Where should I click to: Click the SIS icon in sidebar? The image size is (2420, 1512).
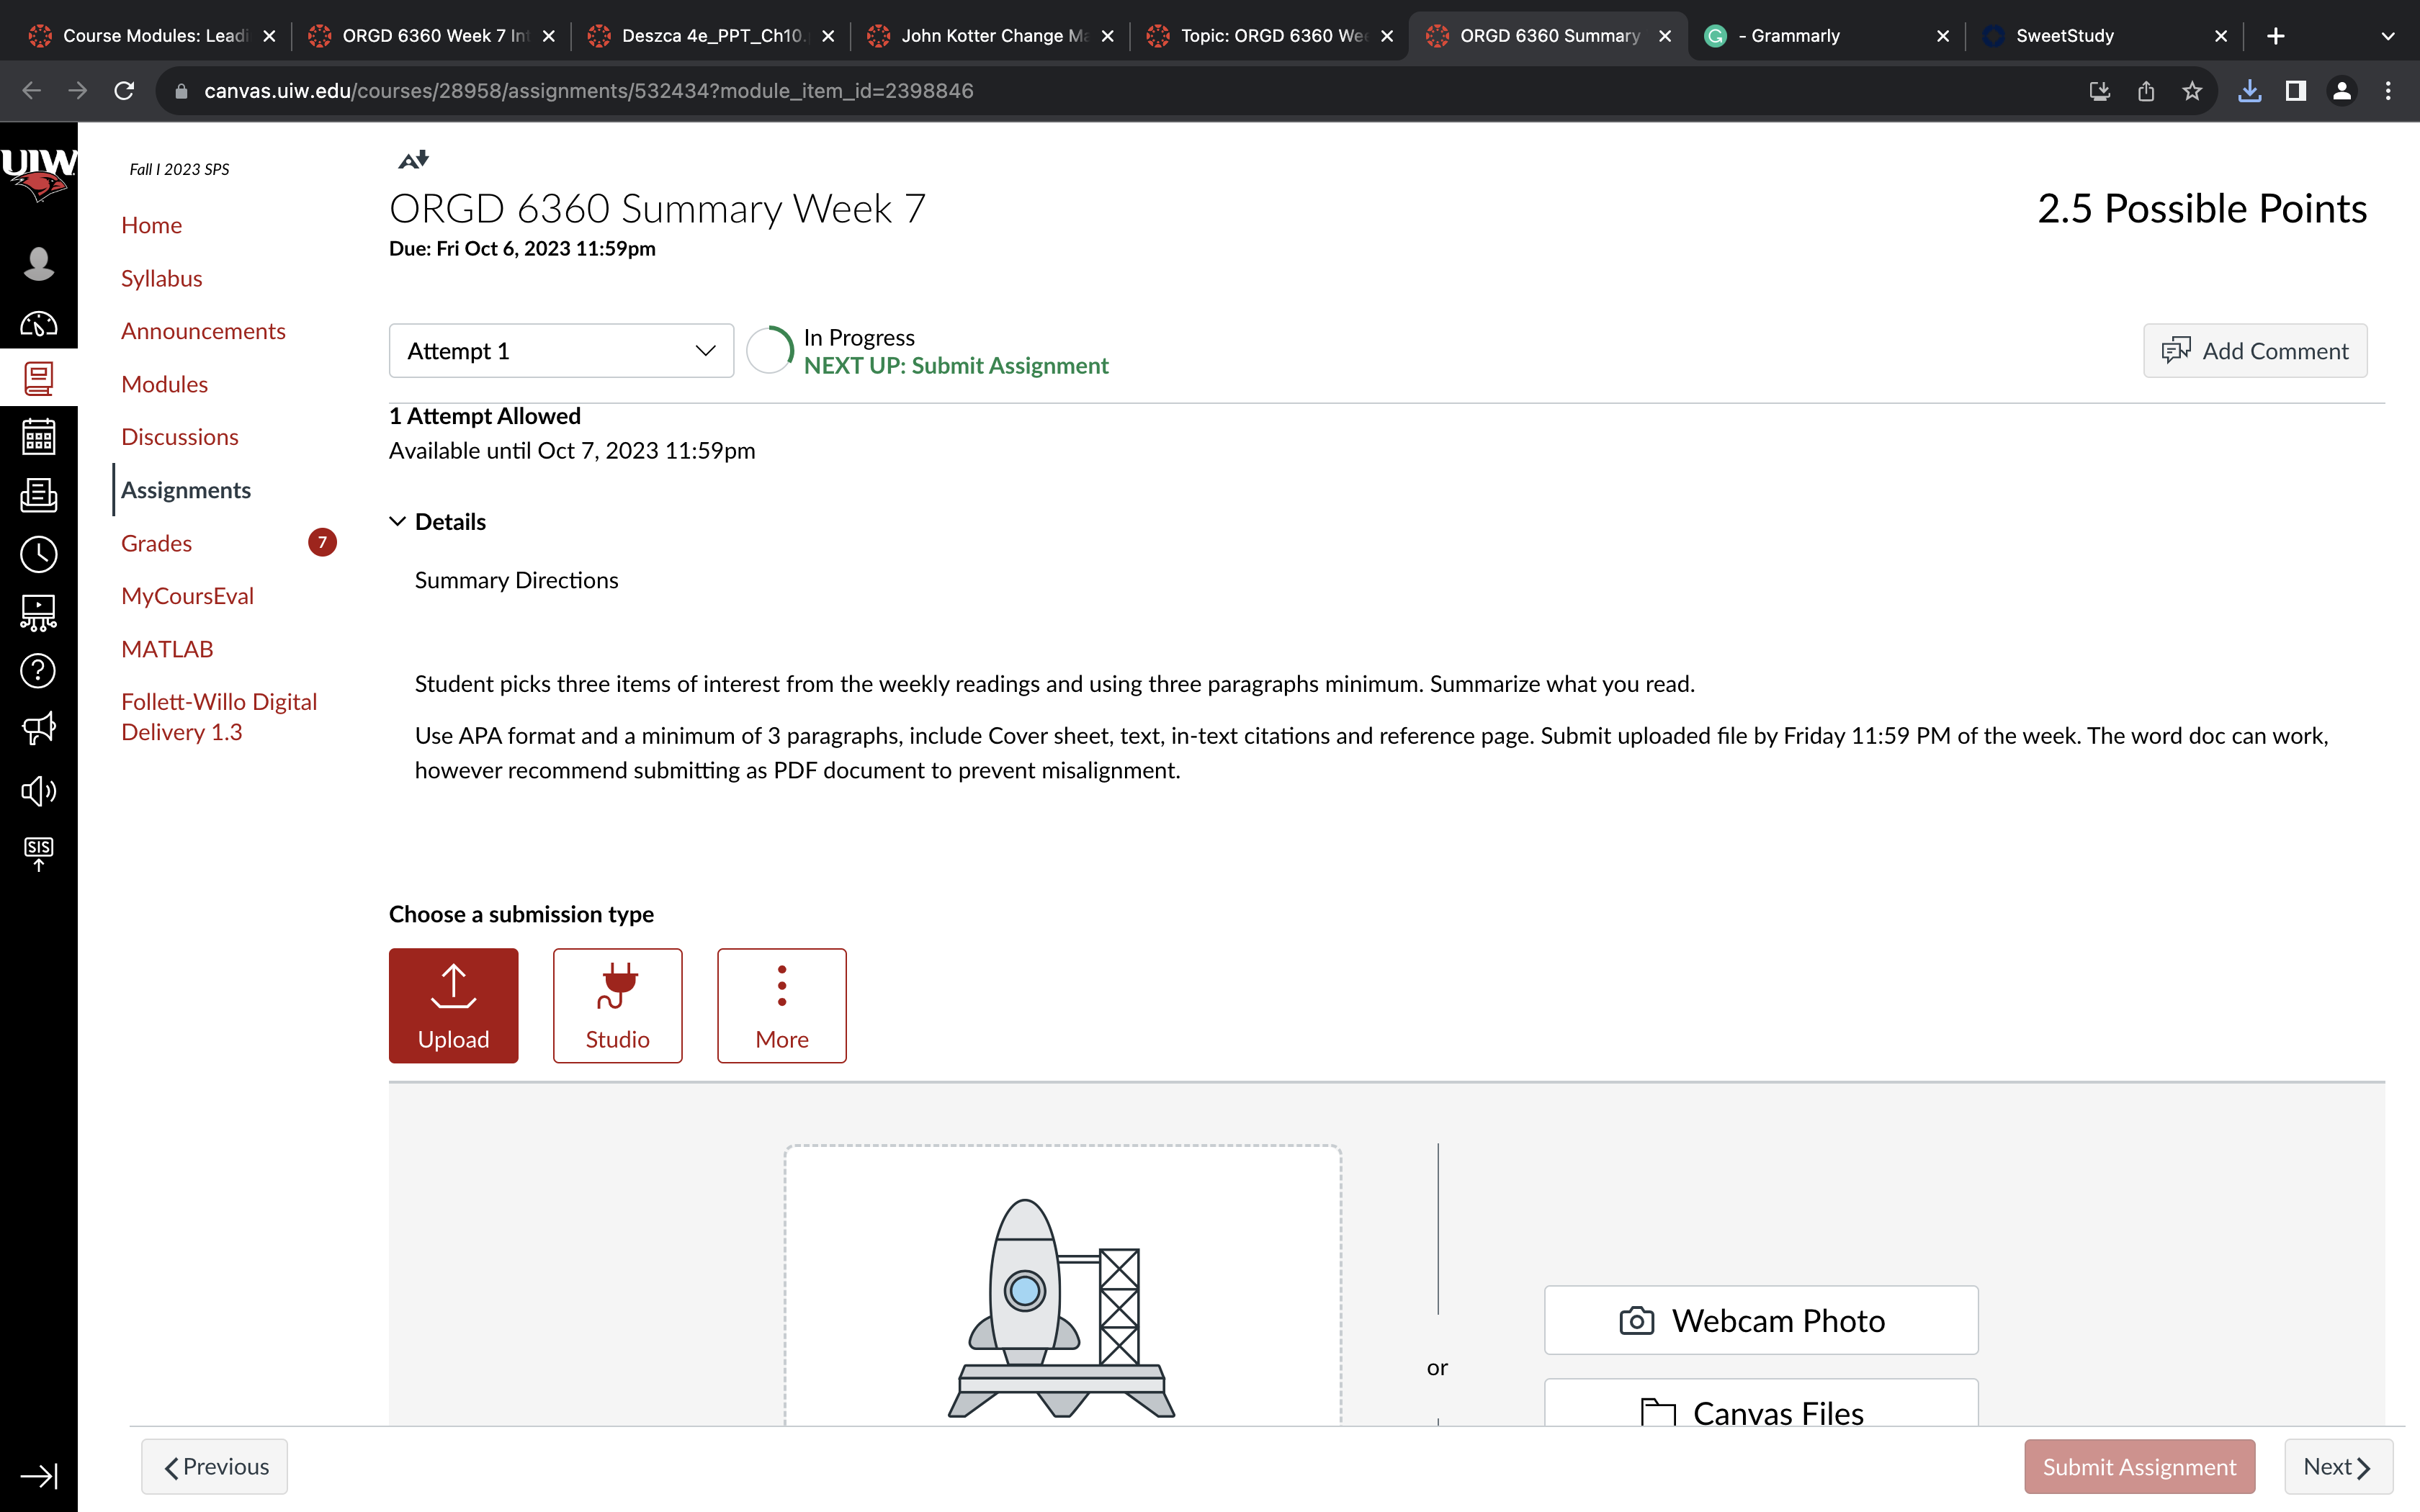click(x=38, y=853)
